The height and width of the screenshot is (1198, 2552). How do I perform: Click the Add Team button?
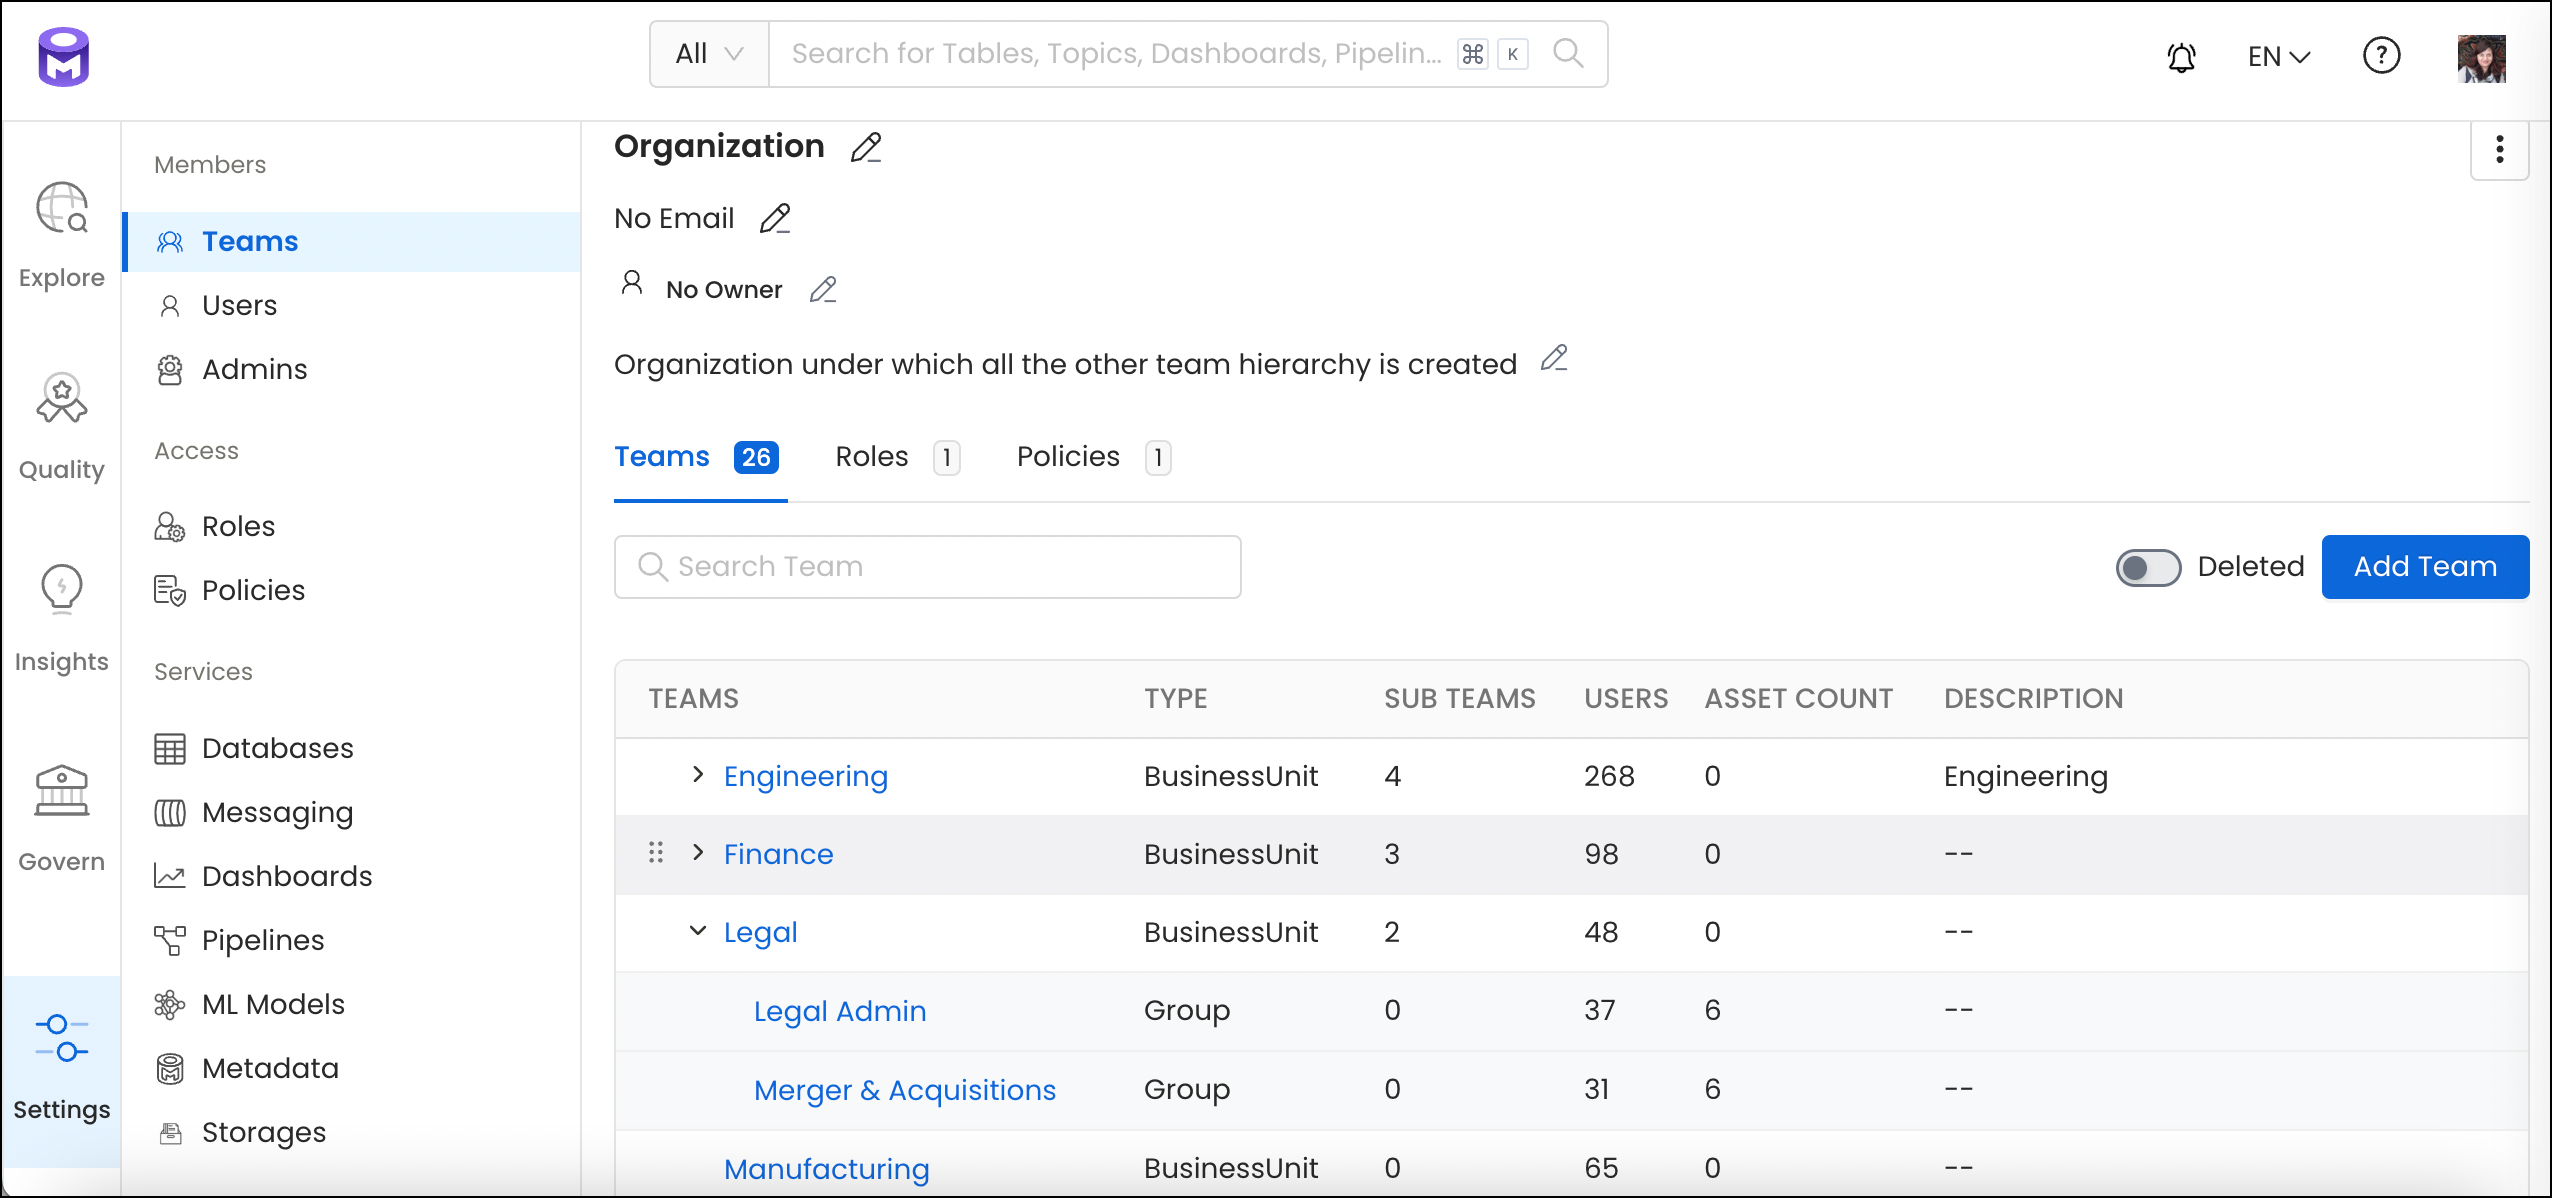tap(2425, 567)
